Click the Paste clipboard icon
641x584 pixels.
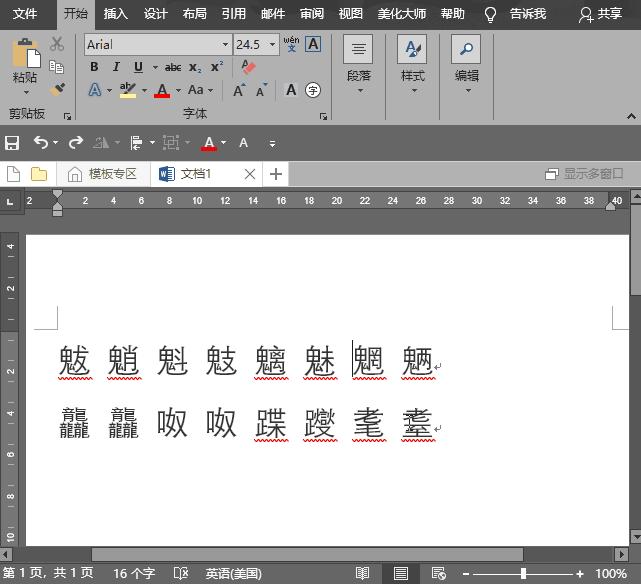(26, 53)
